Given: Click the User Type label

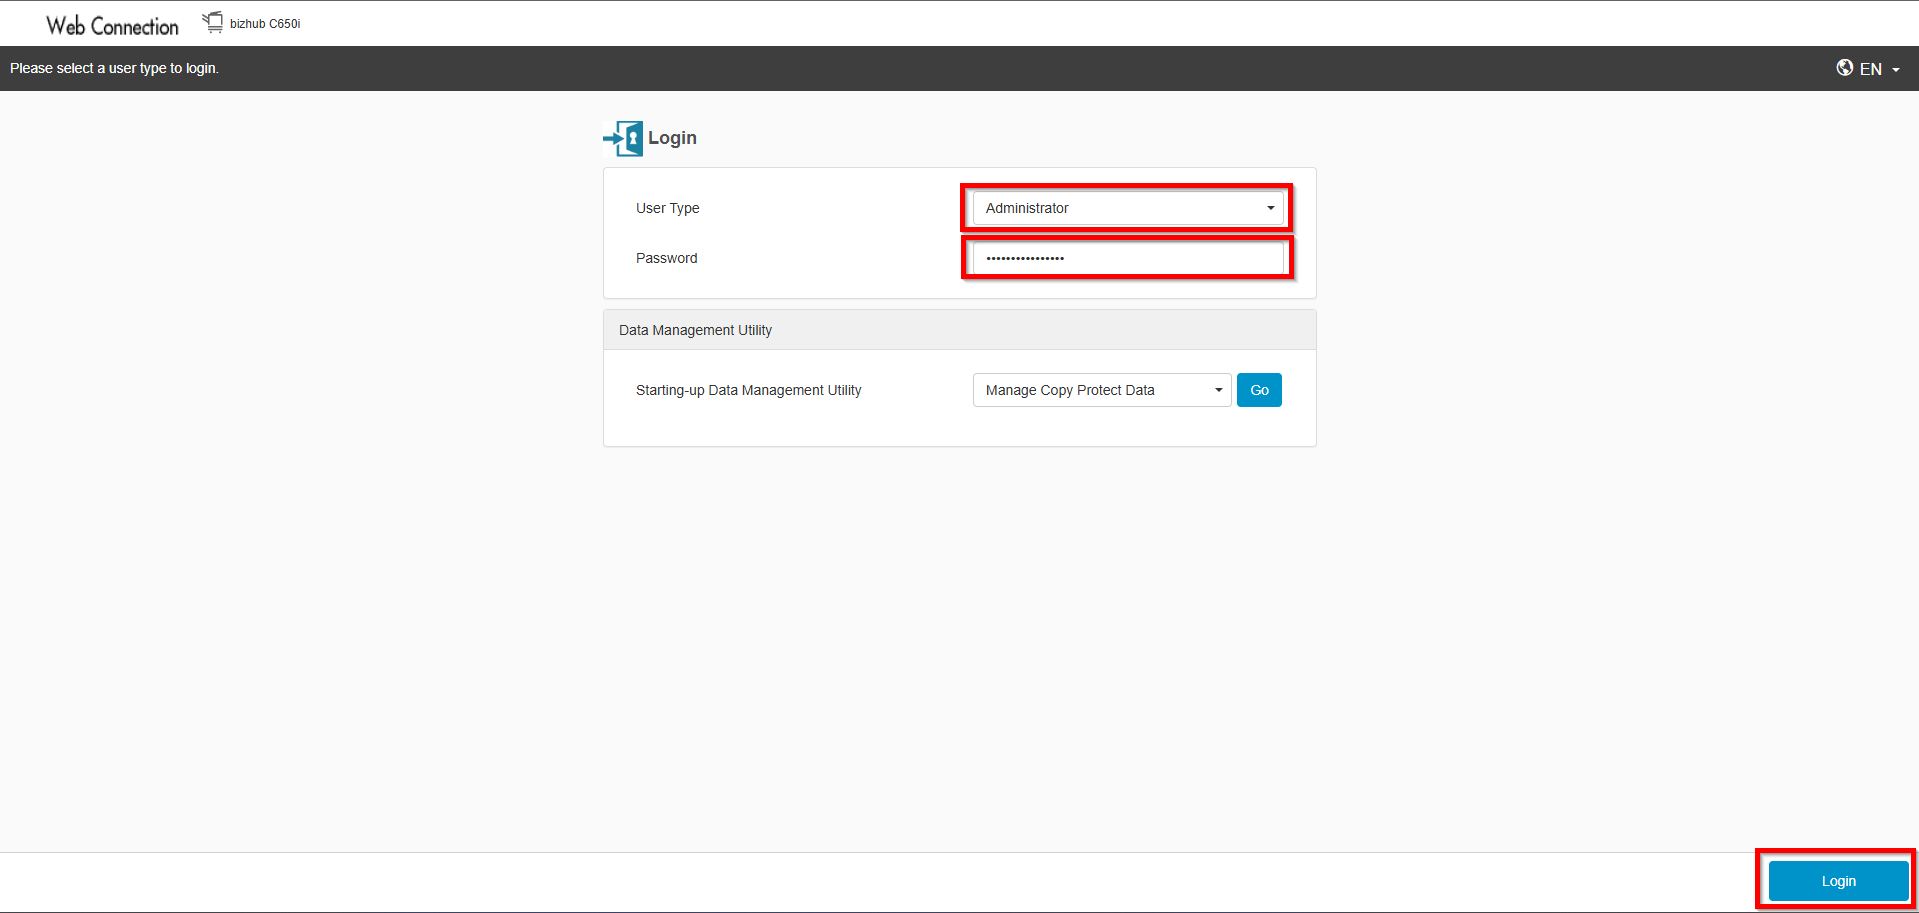Looking at the screenshot, I should click(x=667, y=208).
